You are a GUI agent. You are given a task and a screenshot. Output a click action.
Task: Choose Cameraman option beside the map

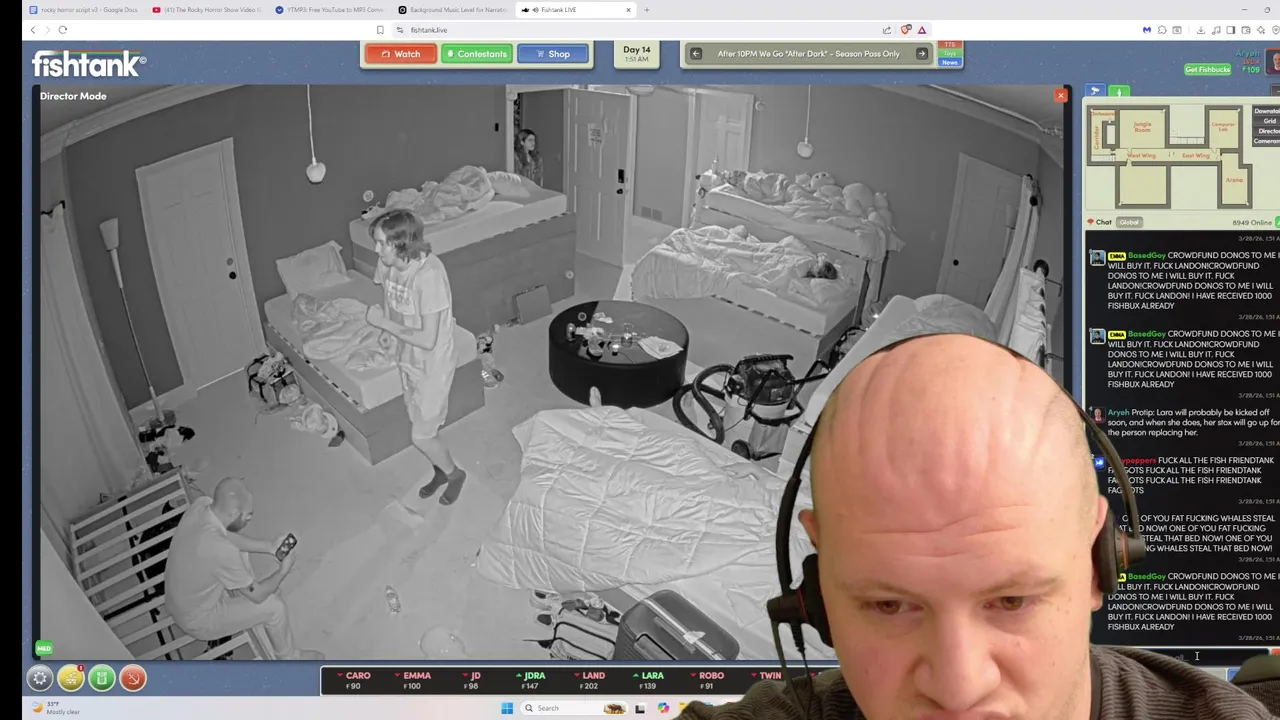point(1267,141)
